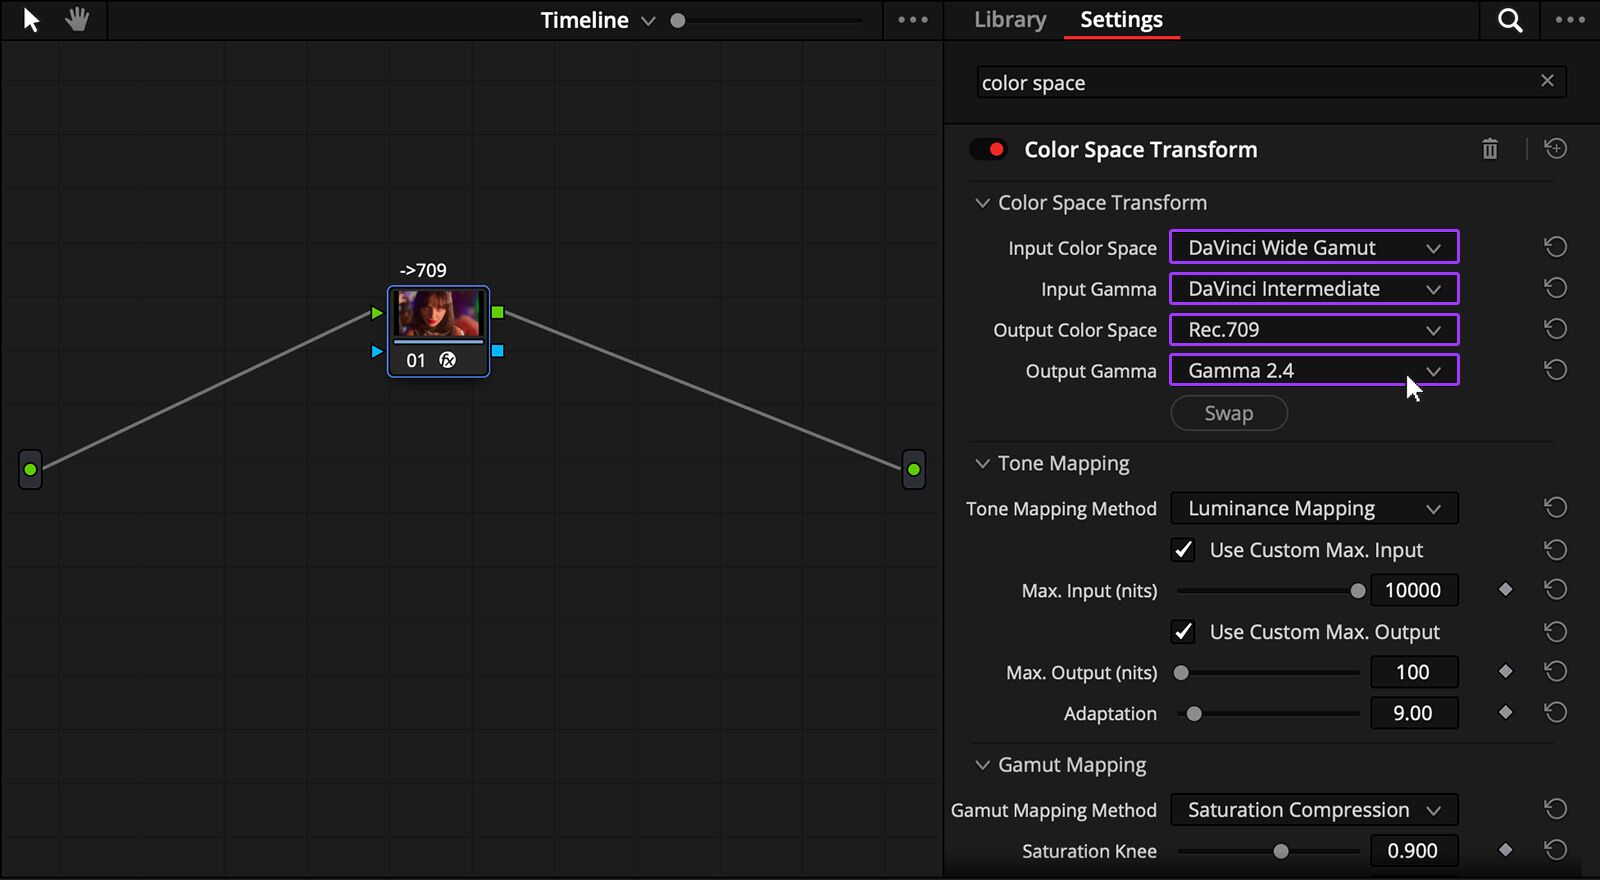
Task: Toggle the Color Space Transform enable switch
Action: [988, 149]
